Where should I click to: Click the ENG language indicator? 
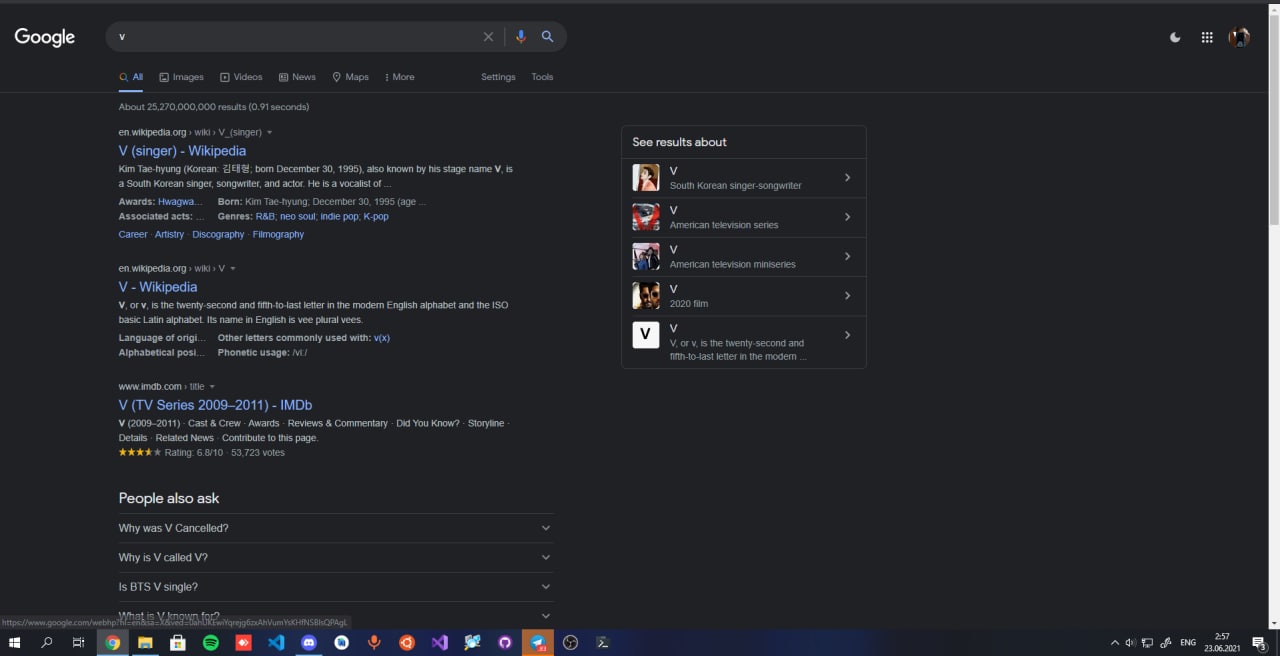[1188, 643]
